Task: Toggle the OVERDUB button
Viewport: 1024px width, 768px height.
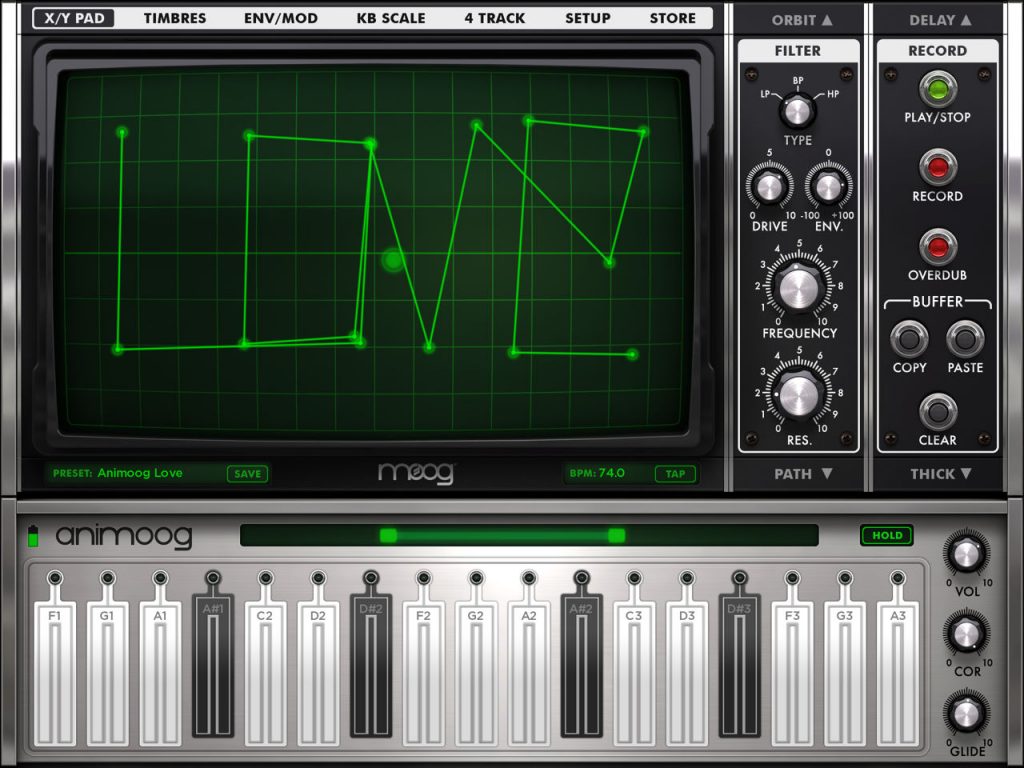Action: [938, 248]
